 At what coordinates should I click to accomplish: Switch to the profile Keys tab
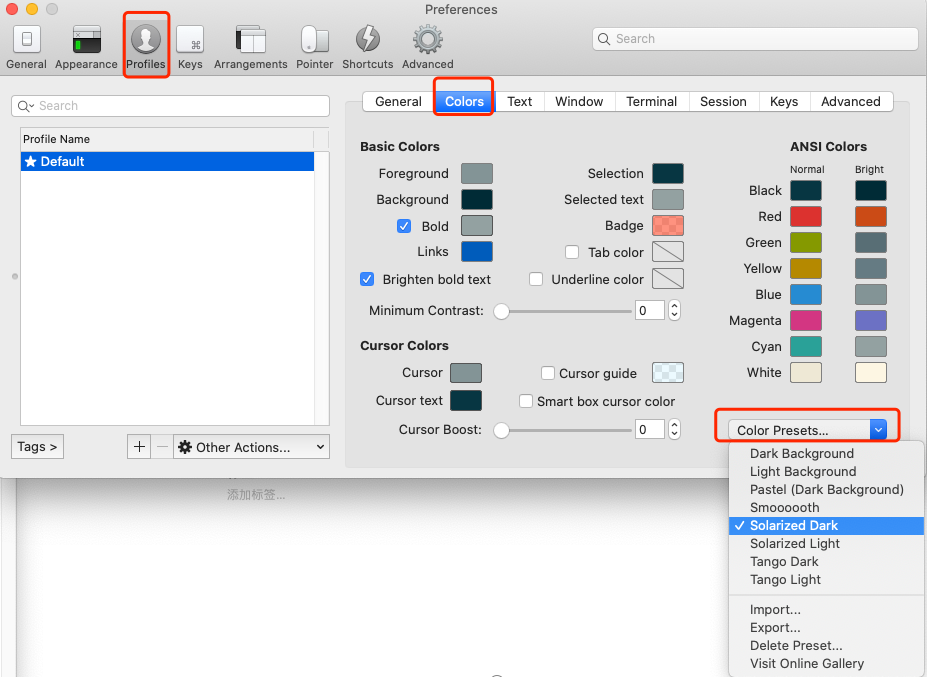click(x=784, y=102)
